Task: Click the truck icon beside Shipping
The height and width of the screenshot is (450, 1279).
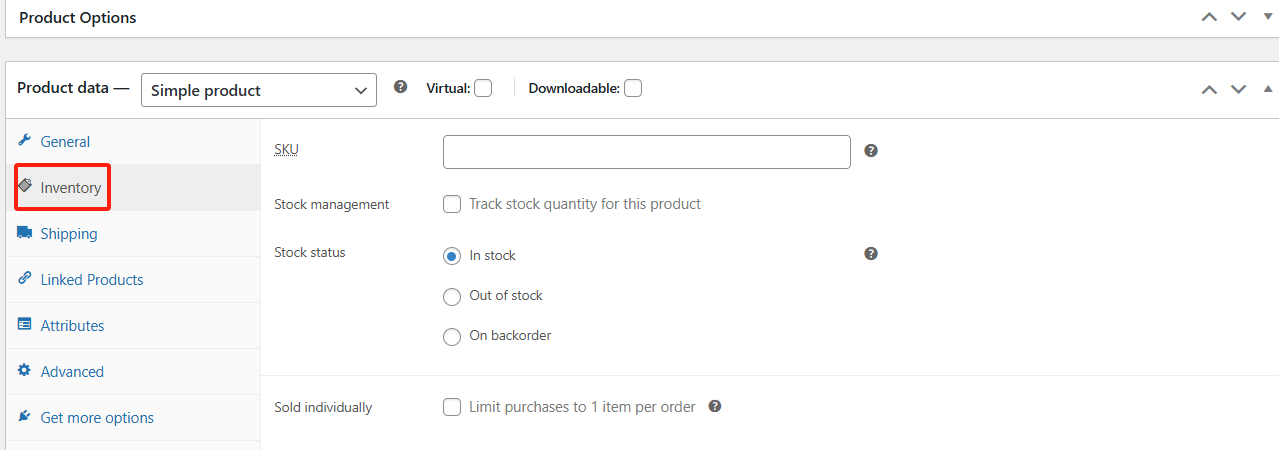Action: 24,232
